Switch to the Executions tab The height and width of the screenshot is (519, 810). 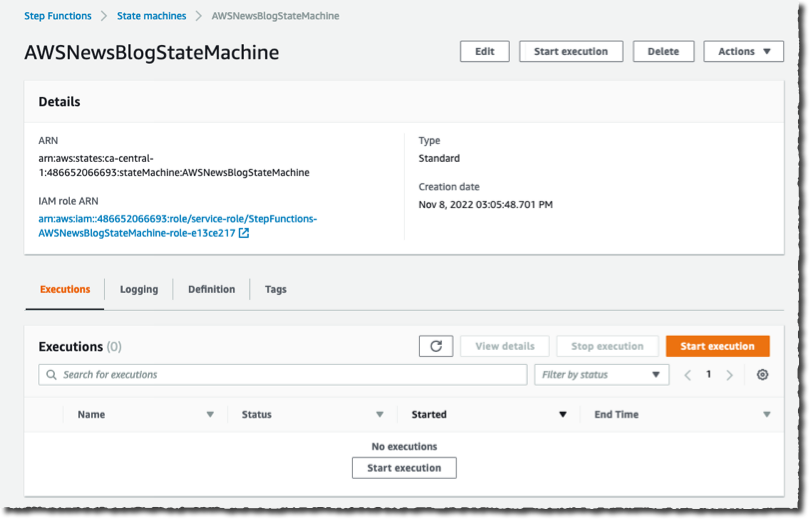tap(65, 289)
